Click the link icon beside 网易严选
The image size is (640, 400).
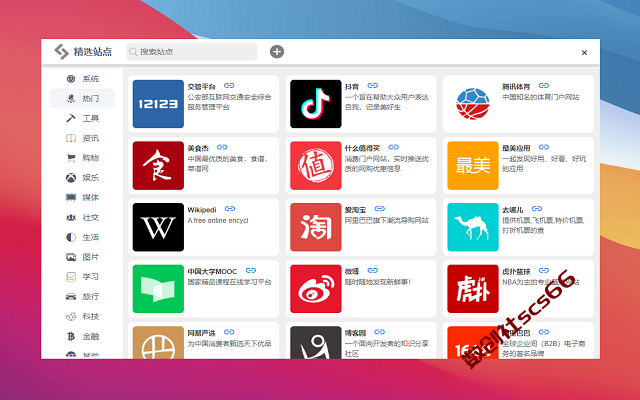pos(229,332)
